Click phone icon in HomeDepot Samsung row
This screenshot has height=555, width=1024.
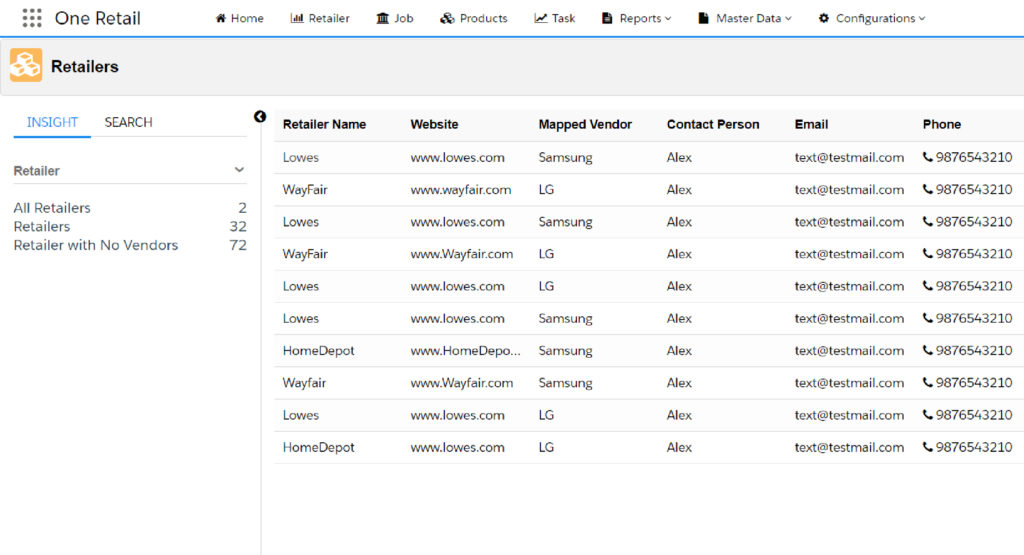tap(927, 350)
